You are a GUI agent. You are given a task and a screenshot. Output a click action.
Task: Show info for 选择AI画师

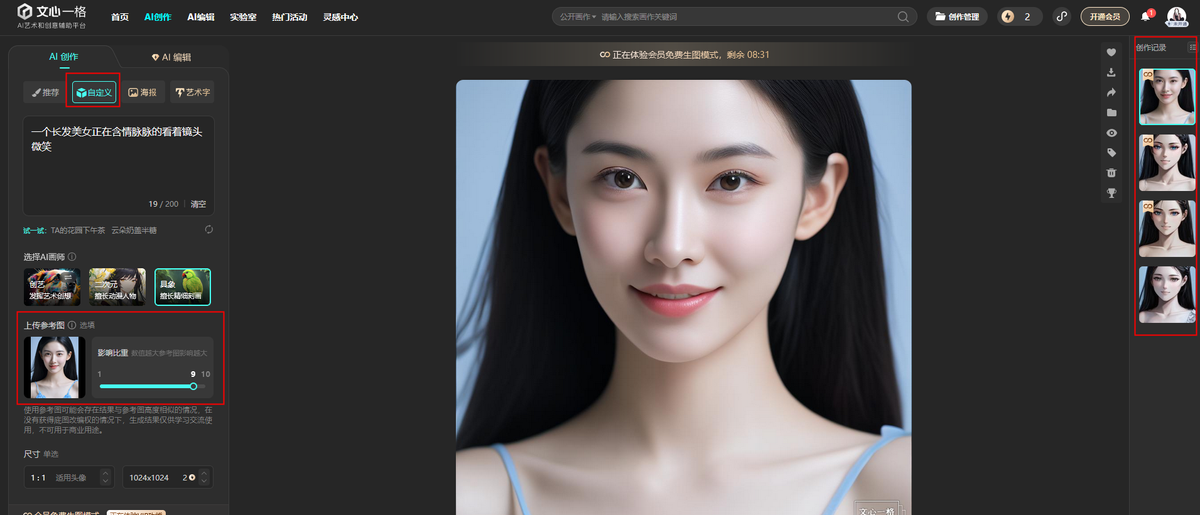71,256
